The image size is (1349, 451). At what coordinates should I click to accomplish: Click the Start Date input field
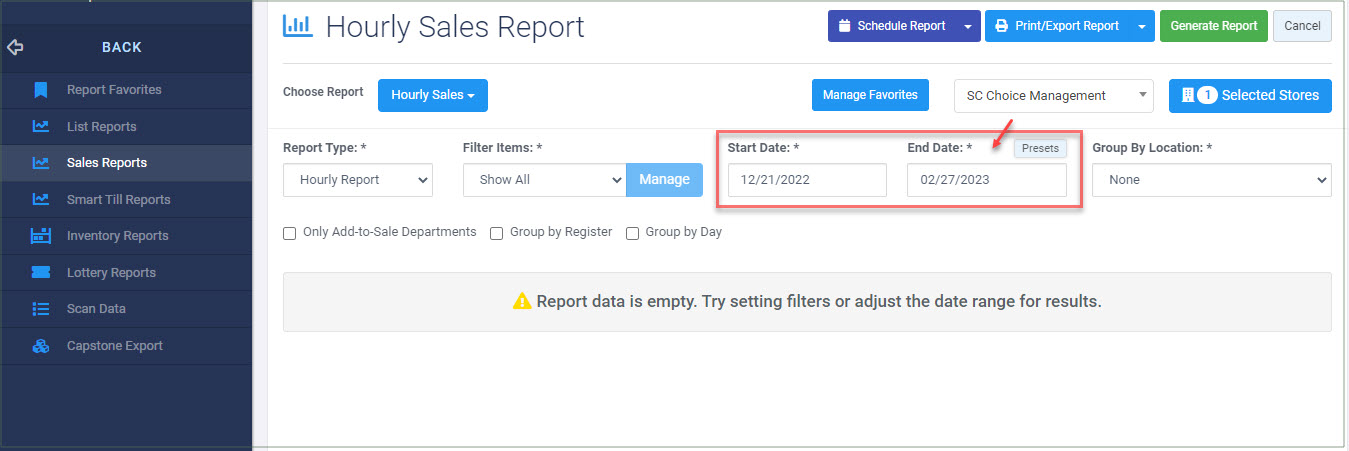807,180
